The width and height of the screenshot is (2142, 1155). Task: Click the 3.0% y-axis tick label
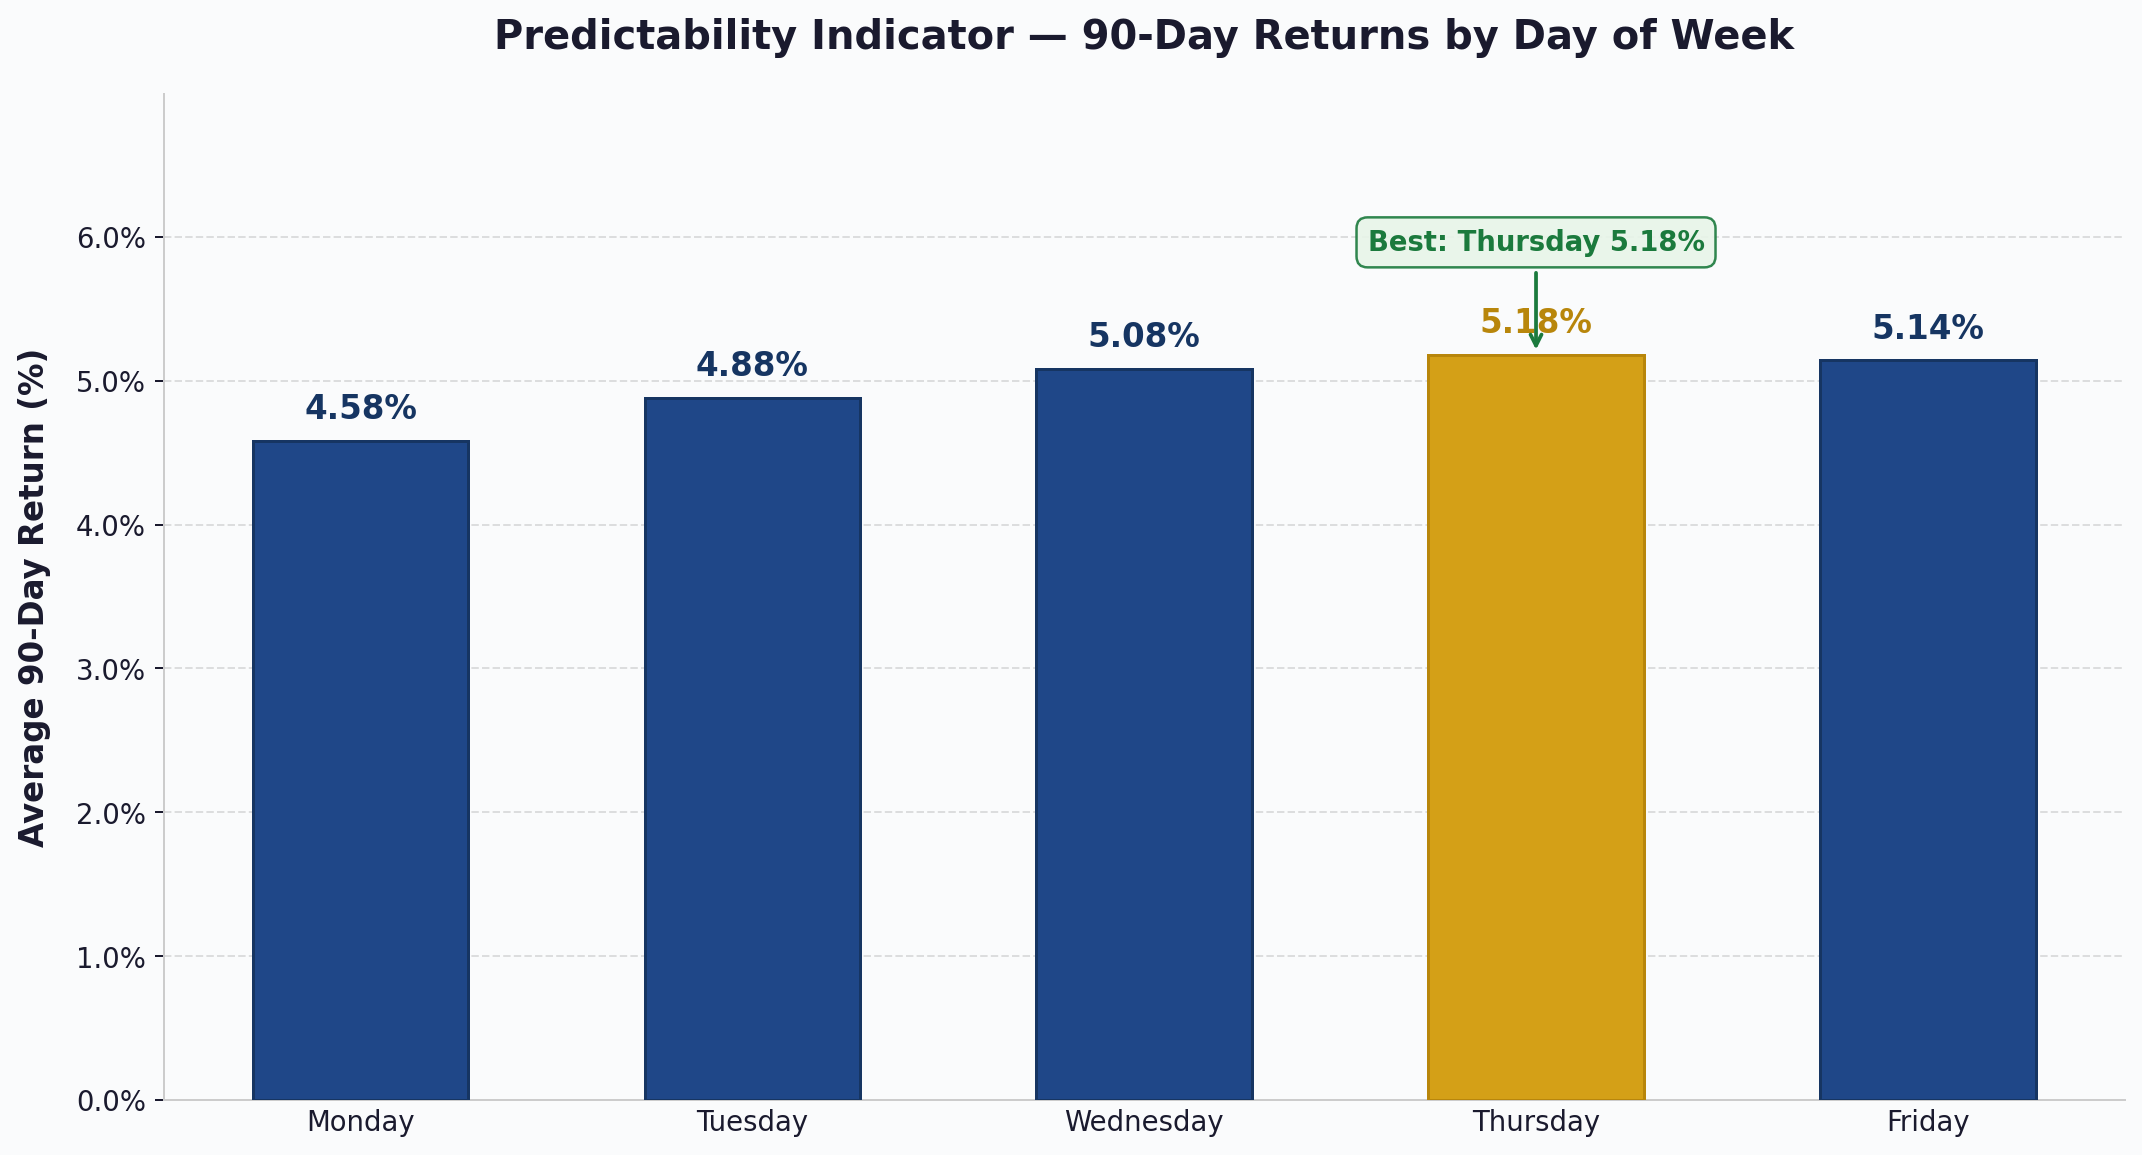click(x=111, y=670)
